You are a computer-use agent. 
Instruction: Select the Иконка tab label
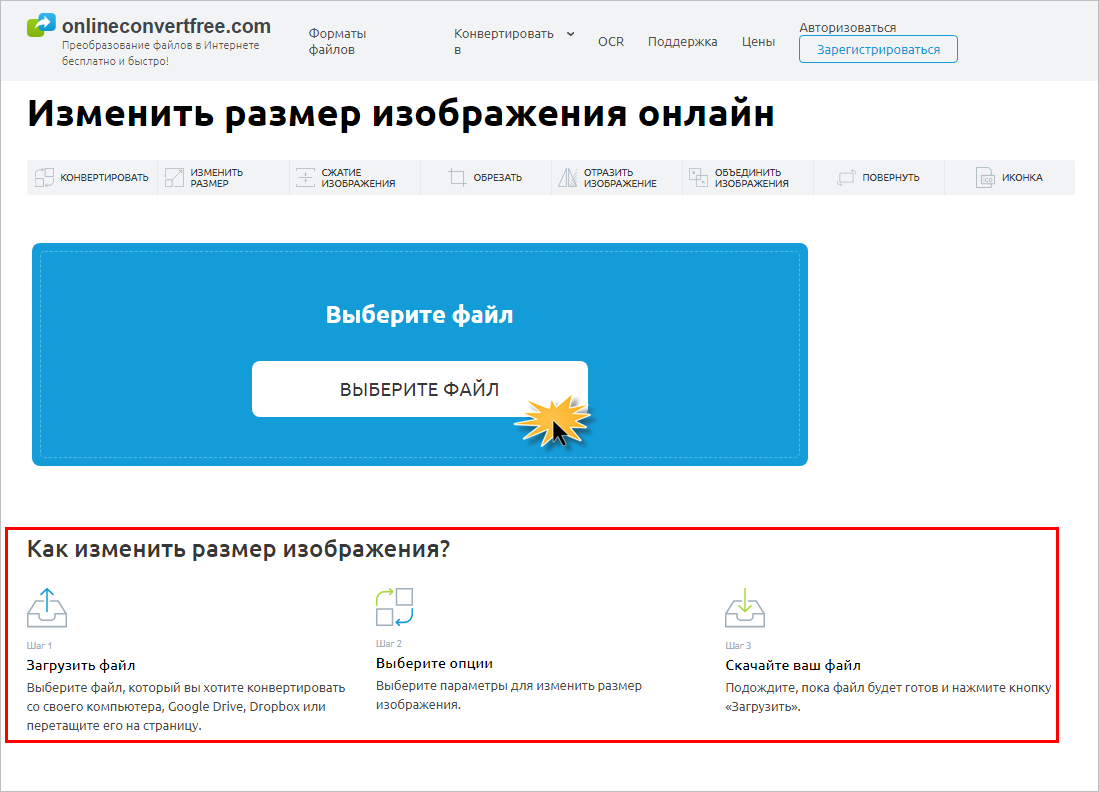coord(1022,177)
